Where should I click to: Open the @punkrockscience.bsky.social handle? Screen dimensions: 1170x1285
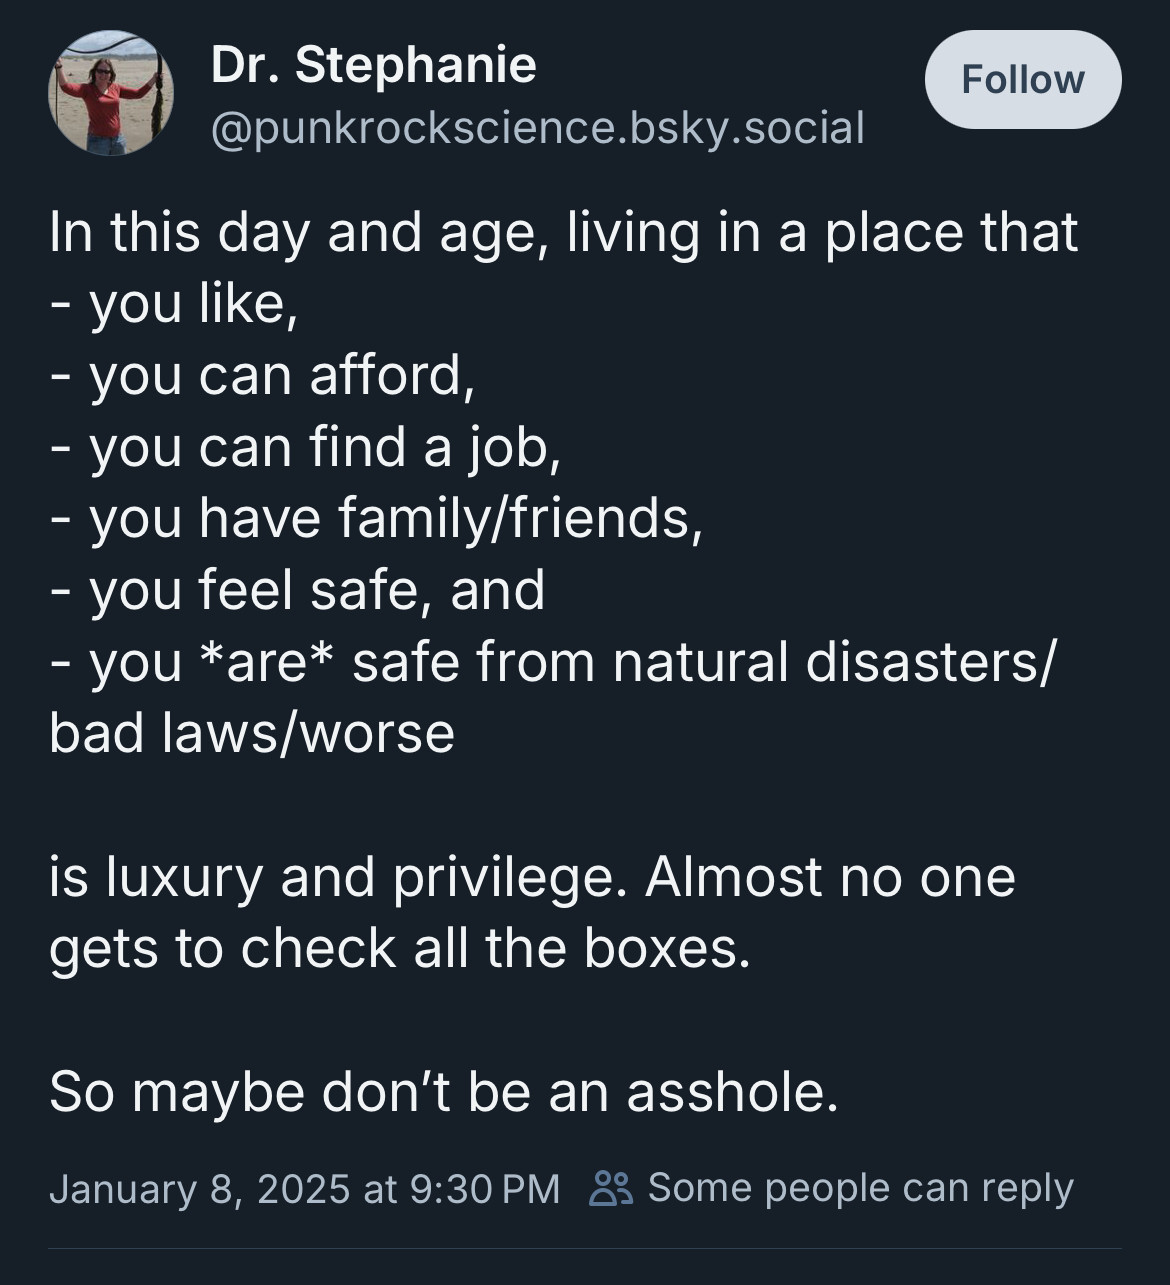537,128
